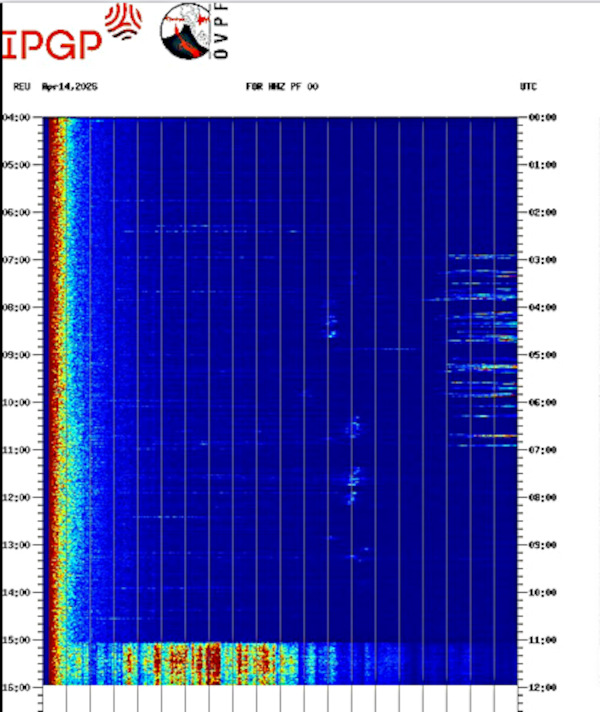Image resolution: width=600 pixels, height=712 pixels.
Task: Click the REU timezone label
Action: click(x=21, y=87)
